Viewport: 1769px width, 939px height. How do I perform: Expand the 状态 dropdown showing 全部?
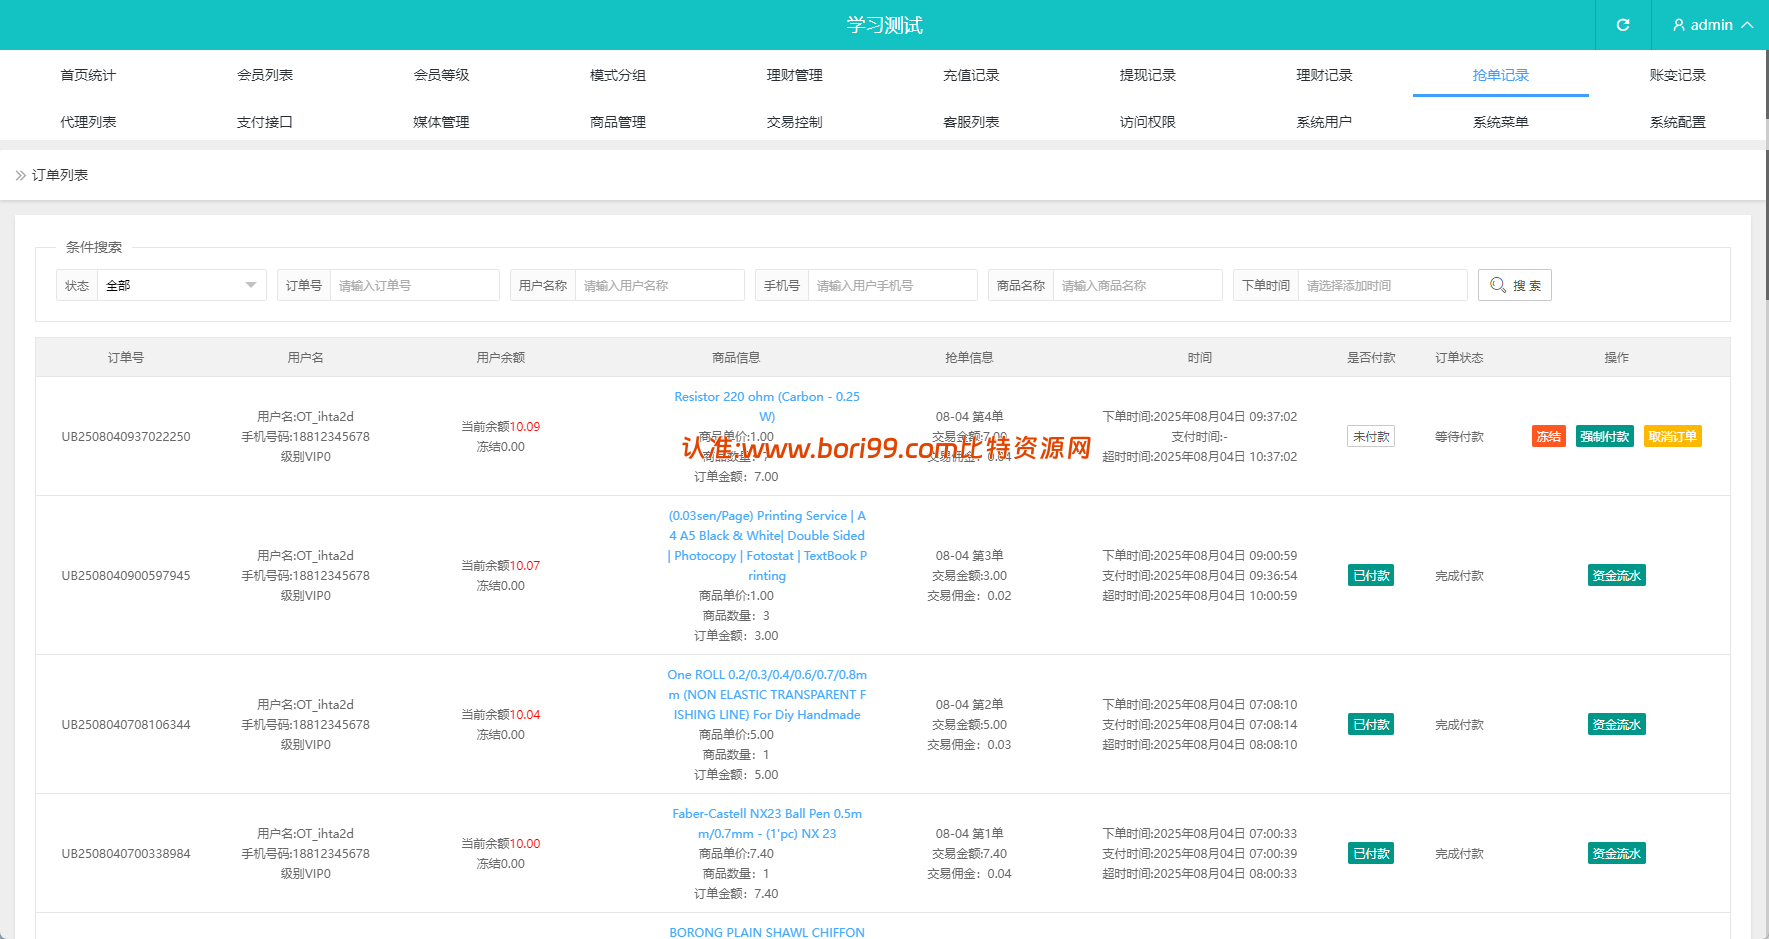point(182,285)
